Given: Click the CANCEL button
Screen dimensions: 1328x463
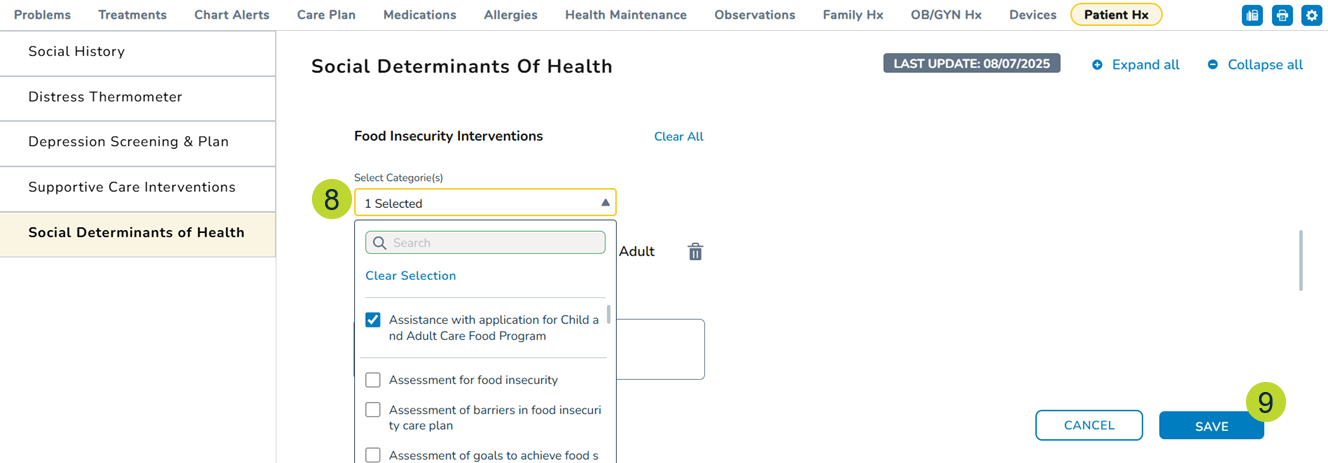Looking at the screenshot, I should 1089,425.
